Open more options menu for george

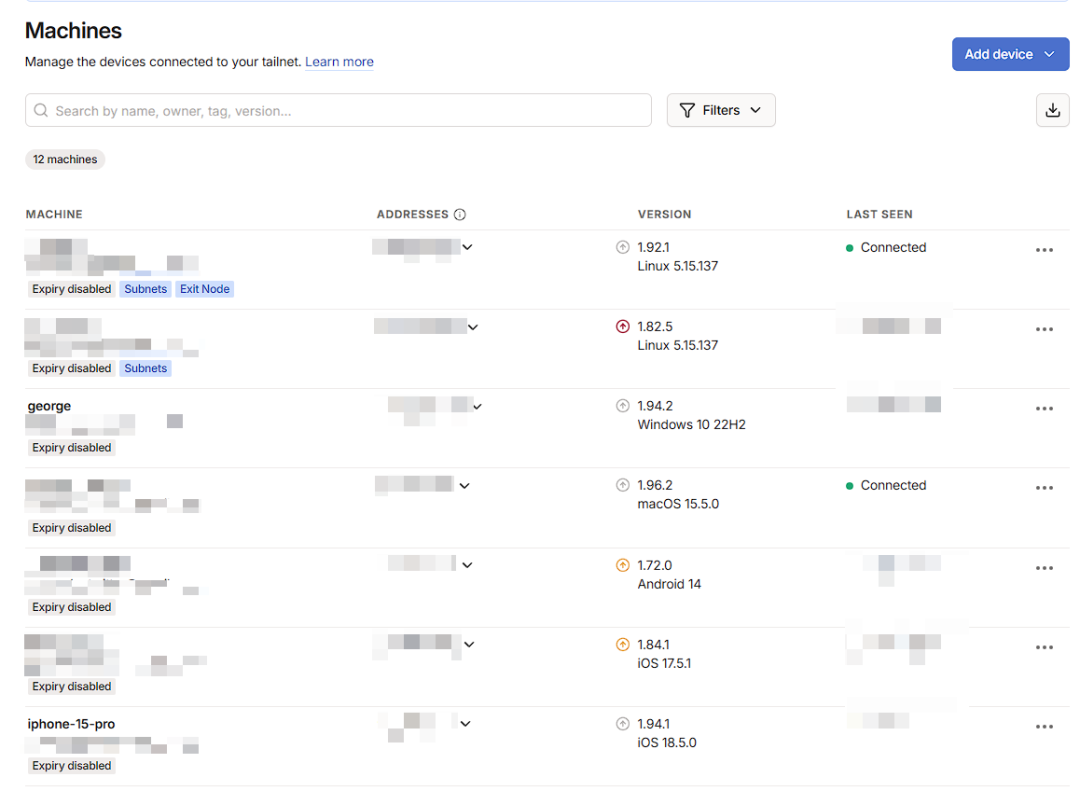(x=1044, y=409)
